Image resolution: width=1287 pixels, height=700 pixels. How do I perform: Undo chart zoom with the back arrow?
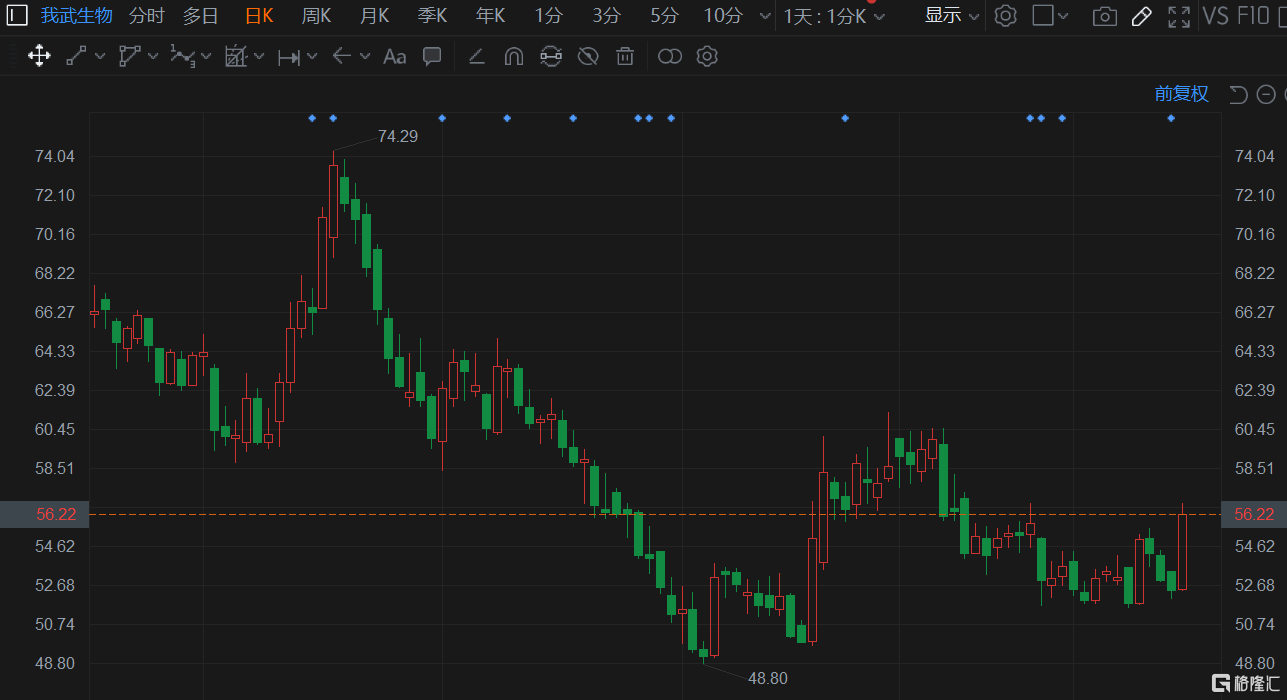tap(1238, 94)
